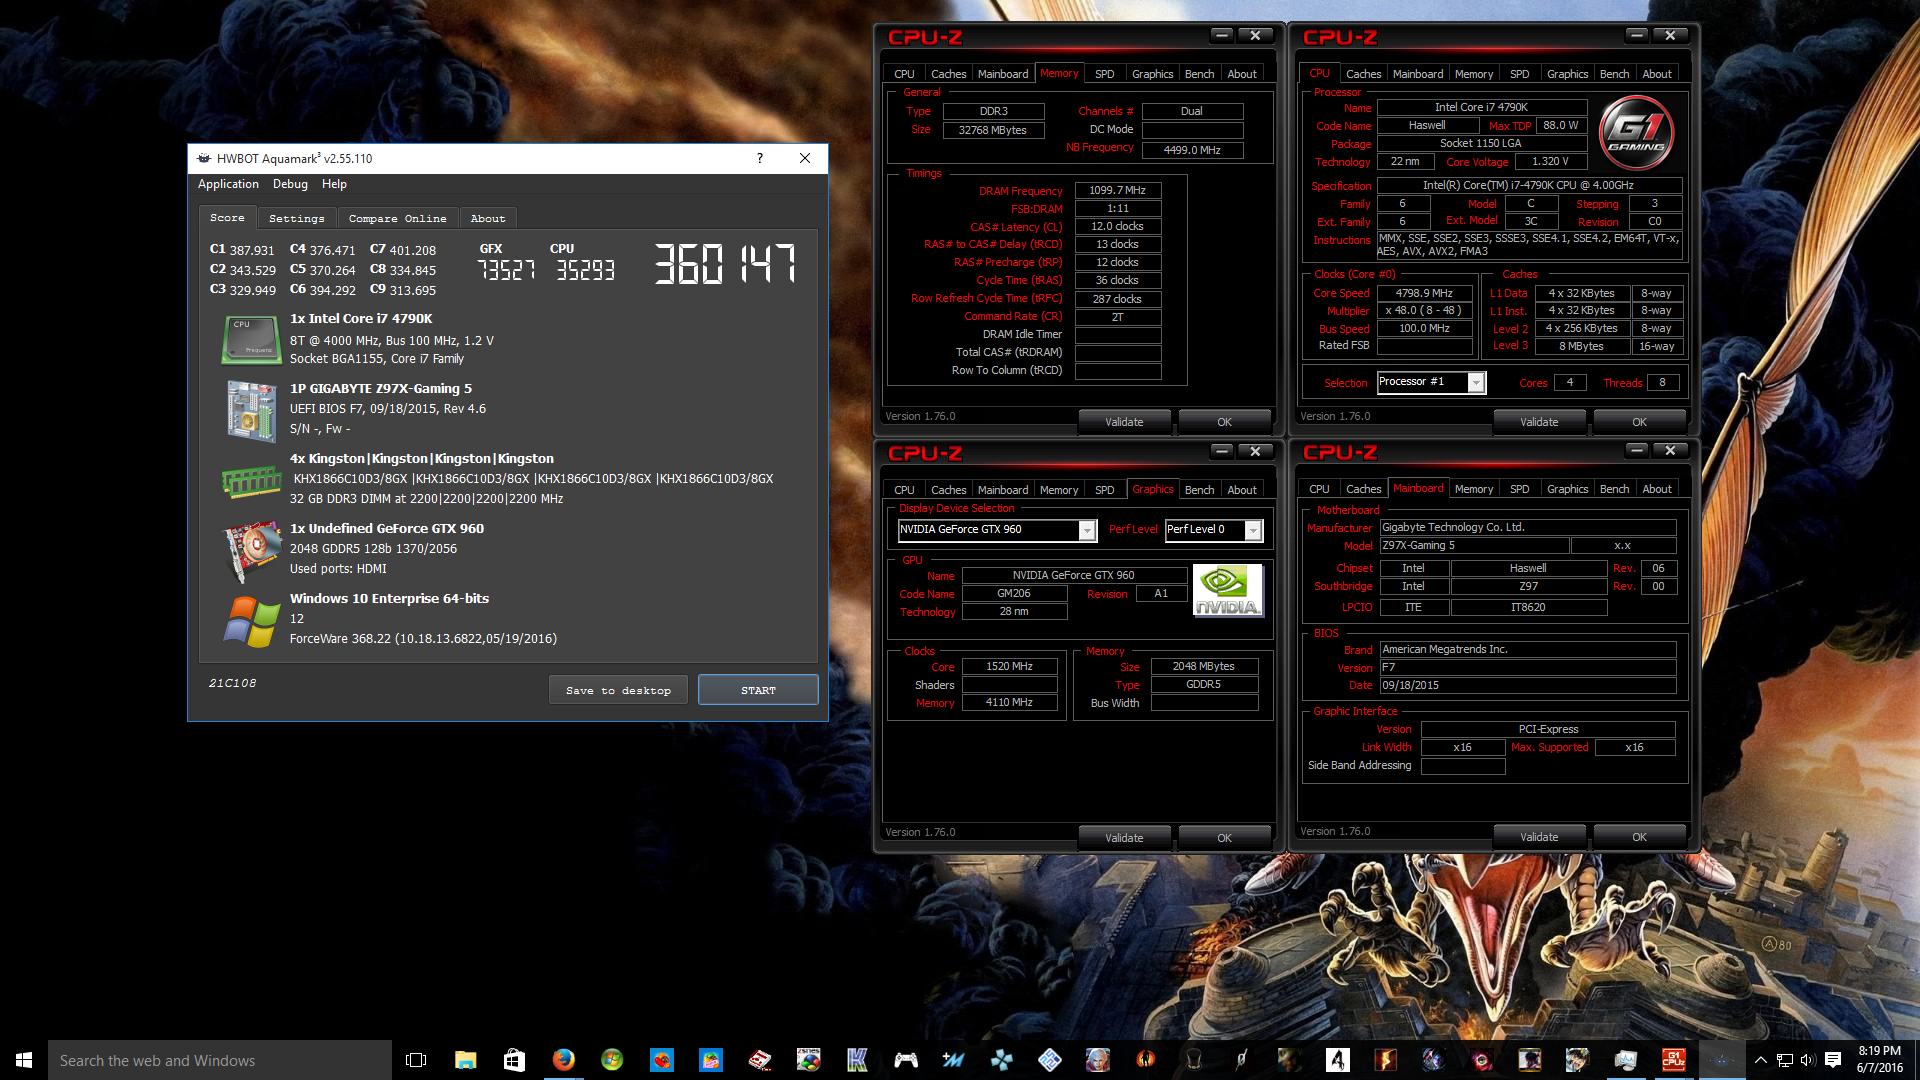Show hidden system tray icons
Image resolution: width=1920 pixels, height=1080 pixels.
[1761, 1060]
